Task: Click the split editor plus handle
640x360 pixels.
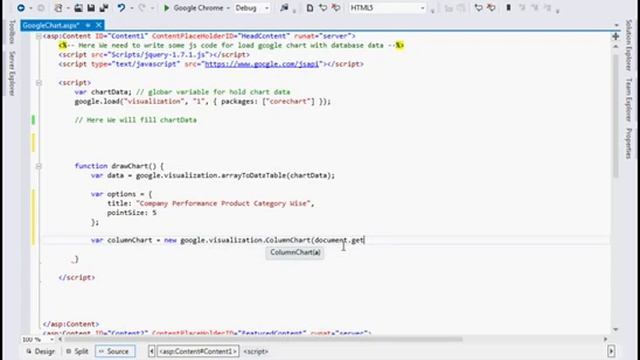Action: (x=616, y=36)
